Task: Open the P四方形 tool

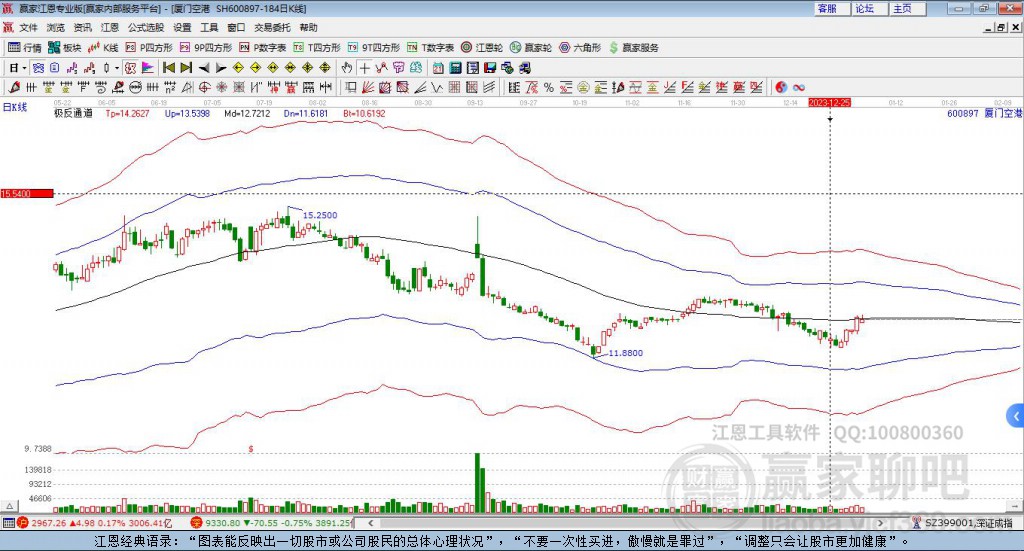Action: pos(149,48)
